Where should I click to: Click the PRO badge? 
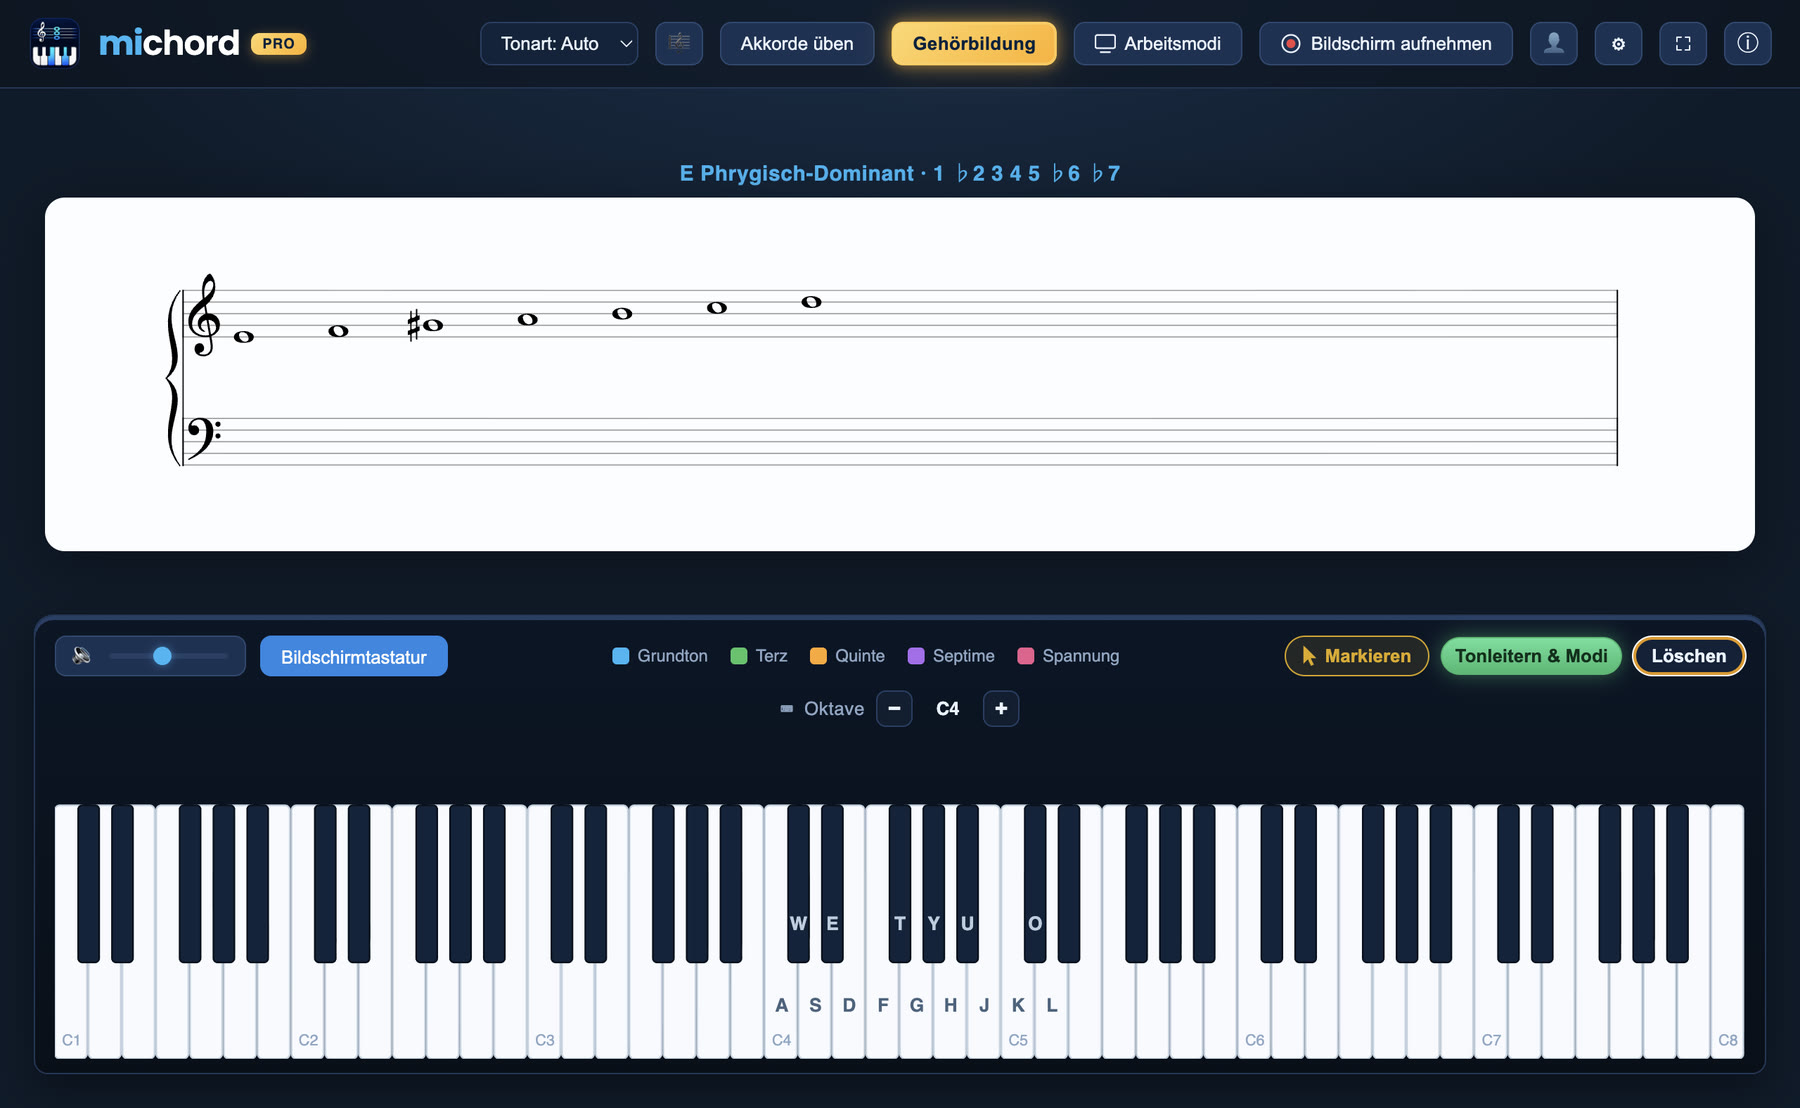pos(278,44)
